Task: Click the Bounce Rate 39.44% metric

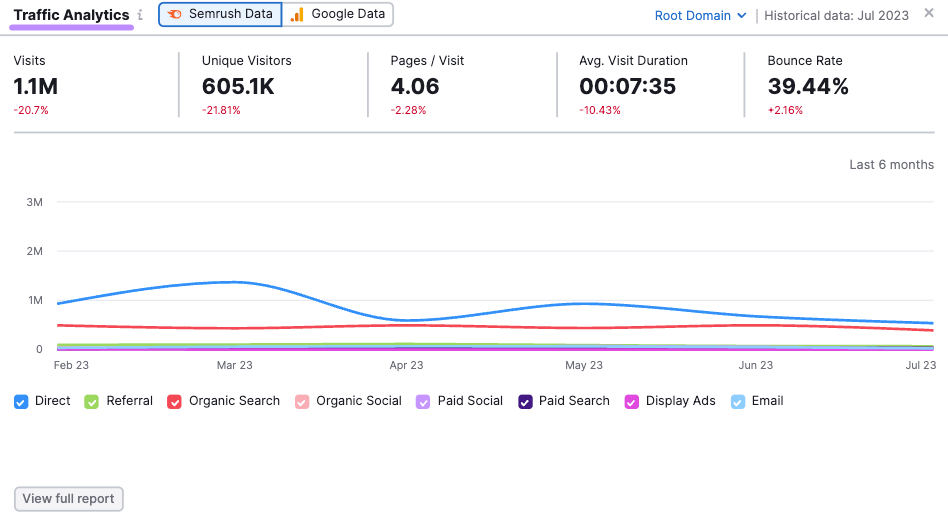Action: tap(808, 87)
